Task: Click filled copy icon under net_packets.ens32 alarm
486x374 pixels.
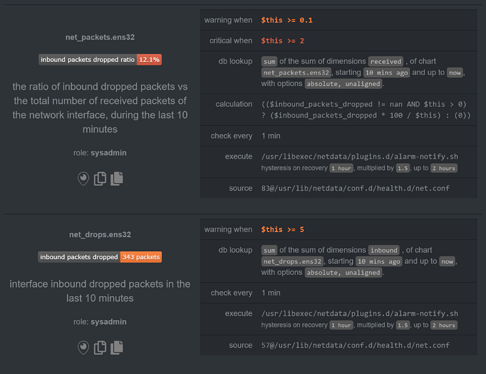Action: coord(117,179)
